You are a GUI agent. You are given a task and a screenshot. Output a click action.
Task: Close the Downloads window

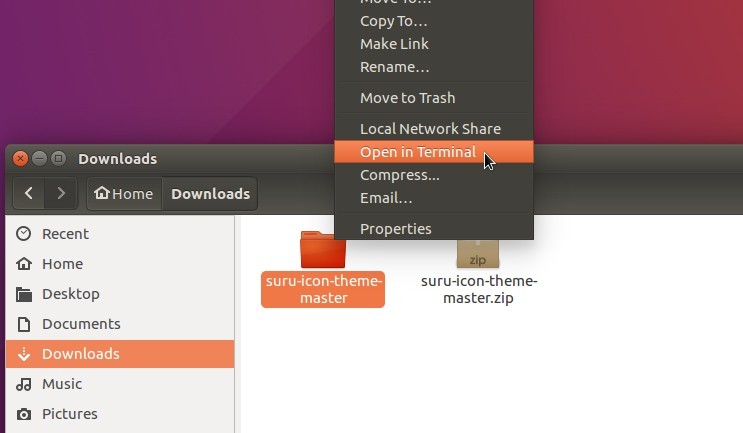(x=20, y=158)
